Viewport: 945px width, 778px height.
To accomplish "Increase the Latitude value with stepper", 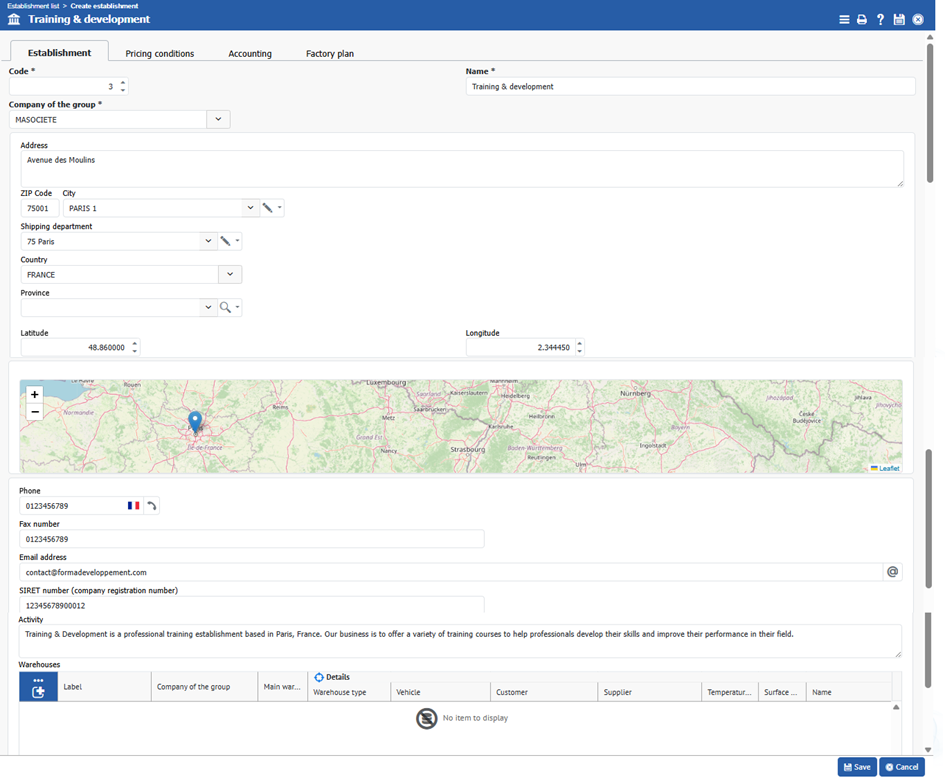I will click(135, 343).
